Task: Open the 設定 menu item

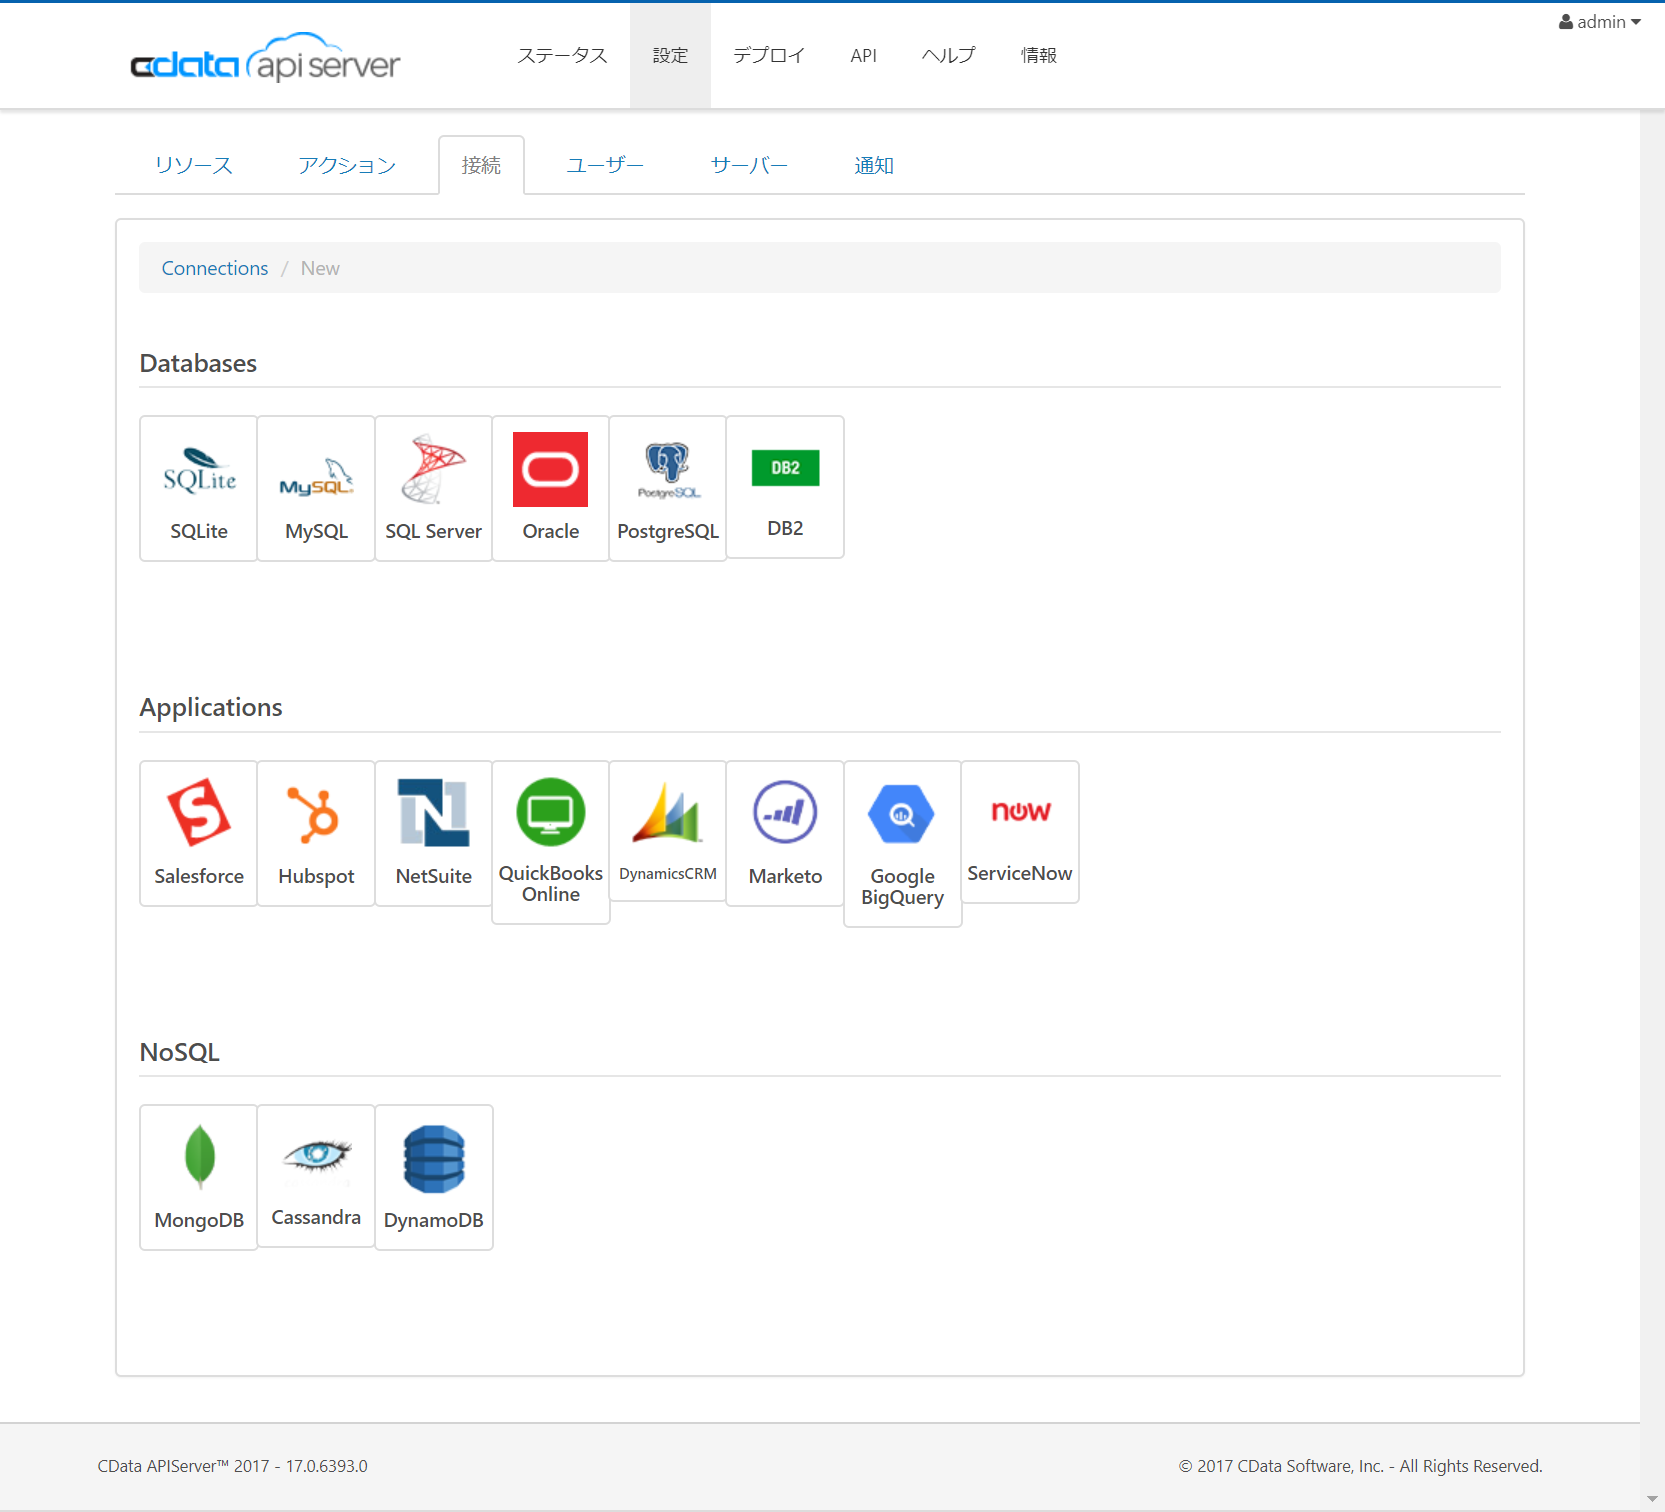Action: point(670,55)
